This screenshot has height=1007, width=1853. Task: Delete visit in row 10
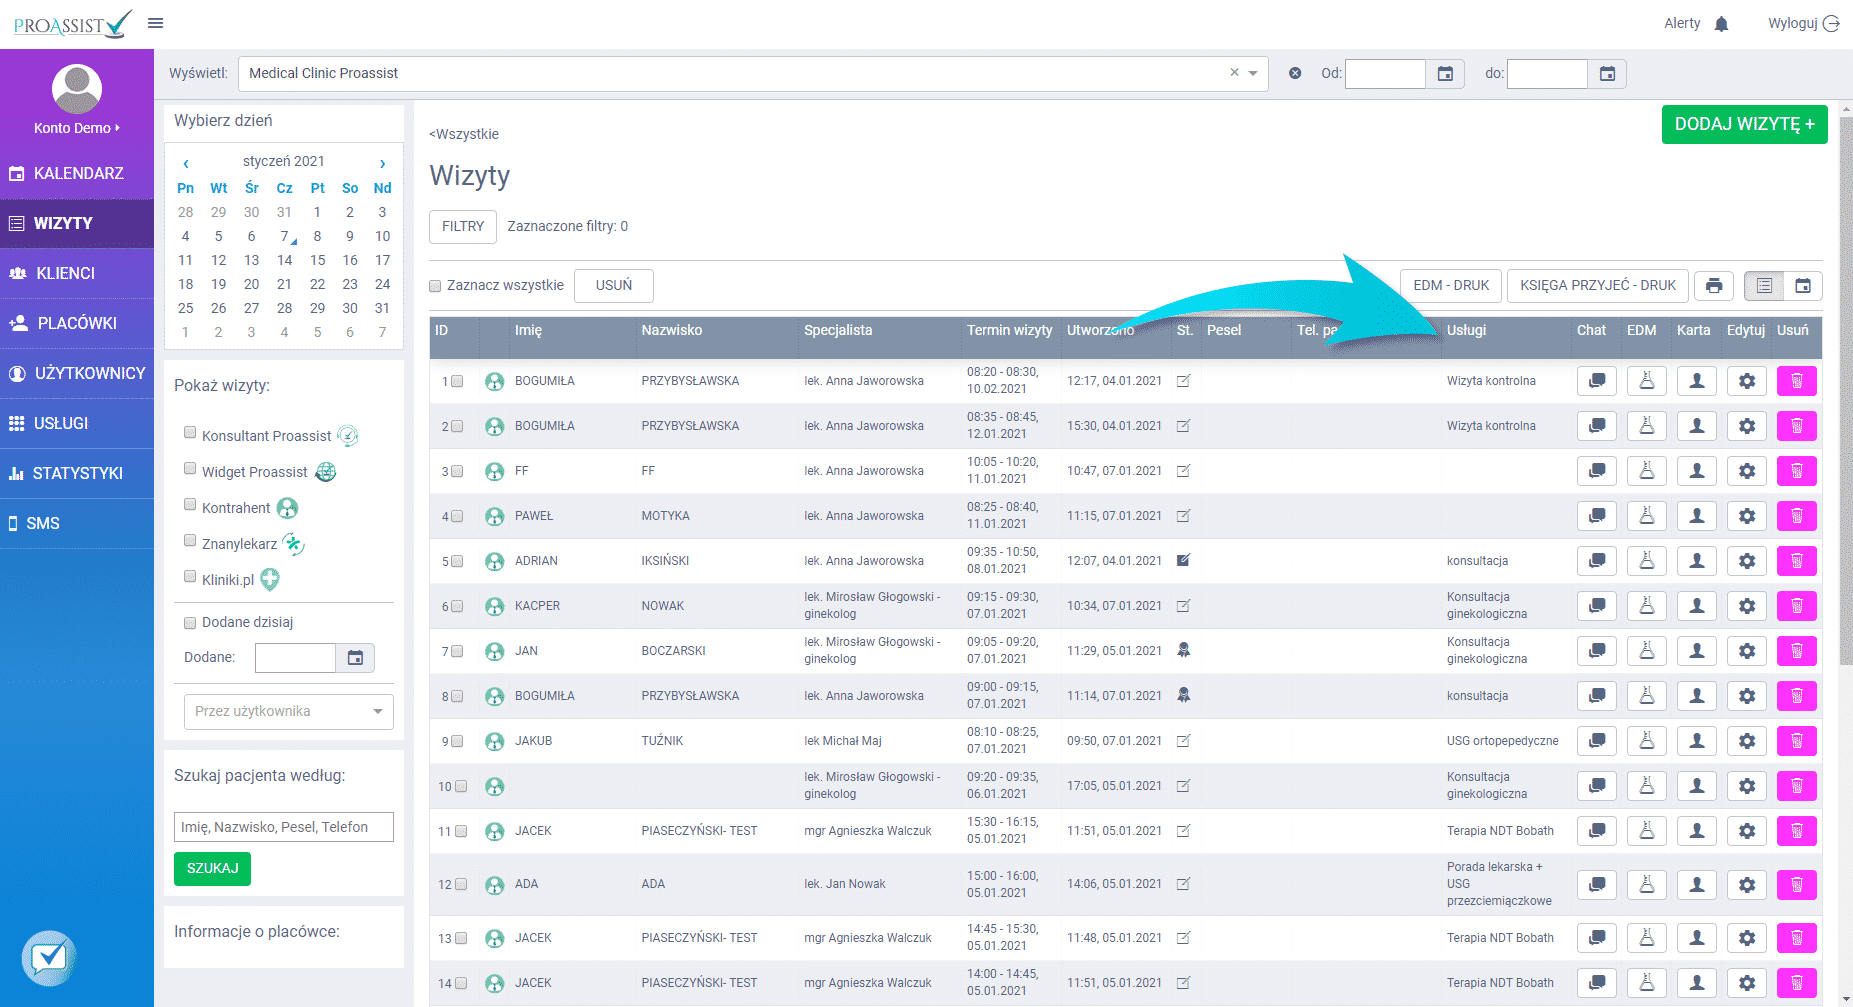(x=1797, y=786)
